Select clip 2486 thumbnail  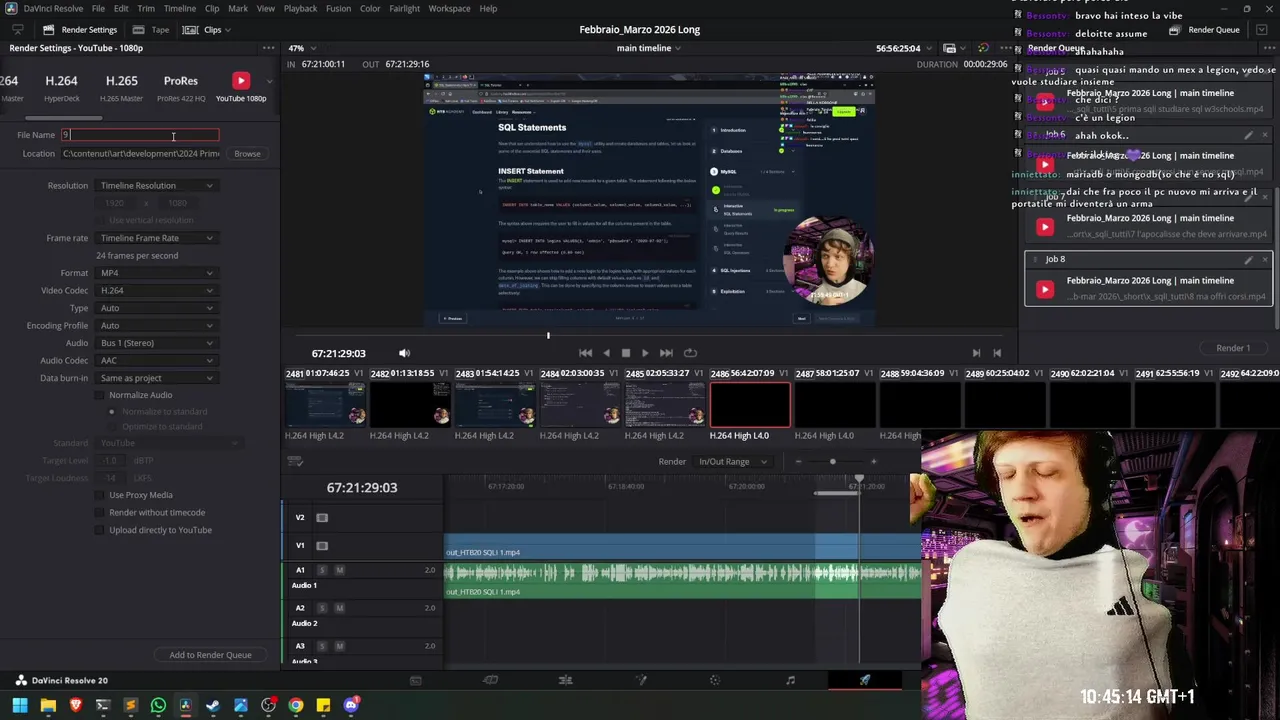click(x=750, y=405)
